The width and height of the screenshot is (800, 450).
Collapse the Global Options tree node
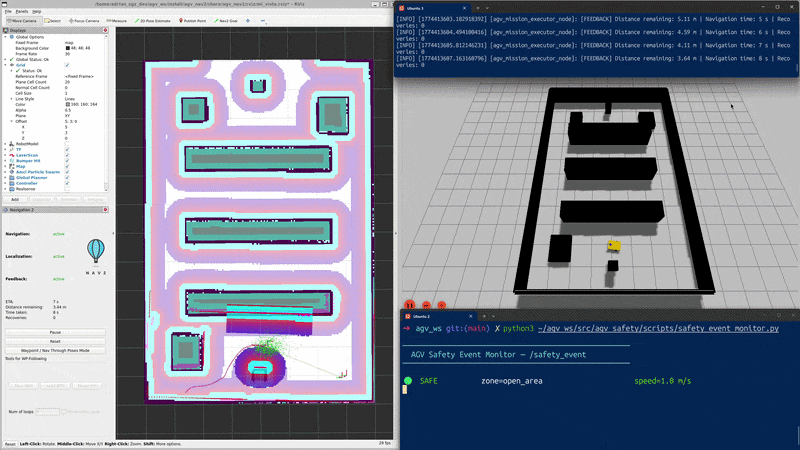pyautogui.click(x=6, y=37)
